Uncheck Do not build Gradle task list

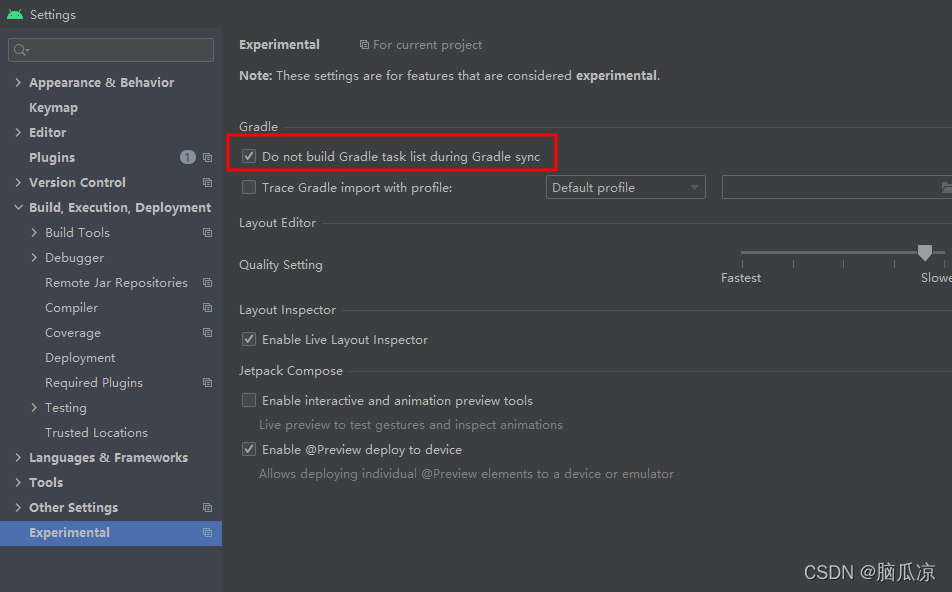click(249, 156)
